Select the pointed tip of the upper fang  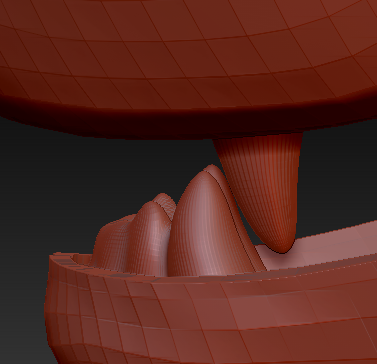[x=282, y=245]
